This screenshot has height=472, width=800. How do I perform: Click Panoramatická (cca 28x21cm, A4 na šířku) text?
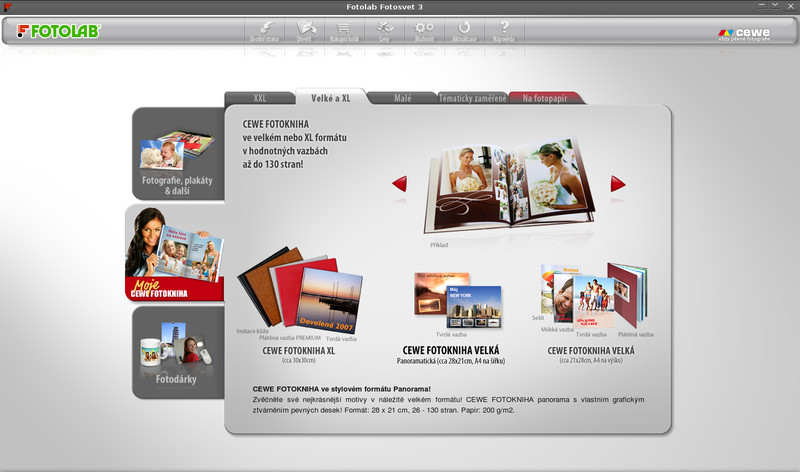point(451,361)
